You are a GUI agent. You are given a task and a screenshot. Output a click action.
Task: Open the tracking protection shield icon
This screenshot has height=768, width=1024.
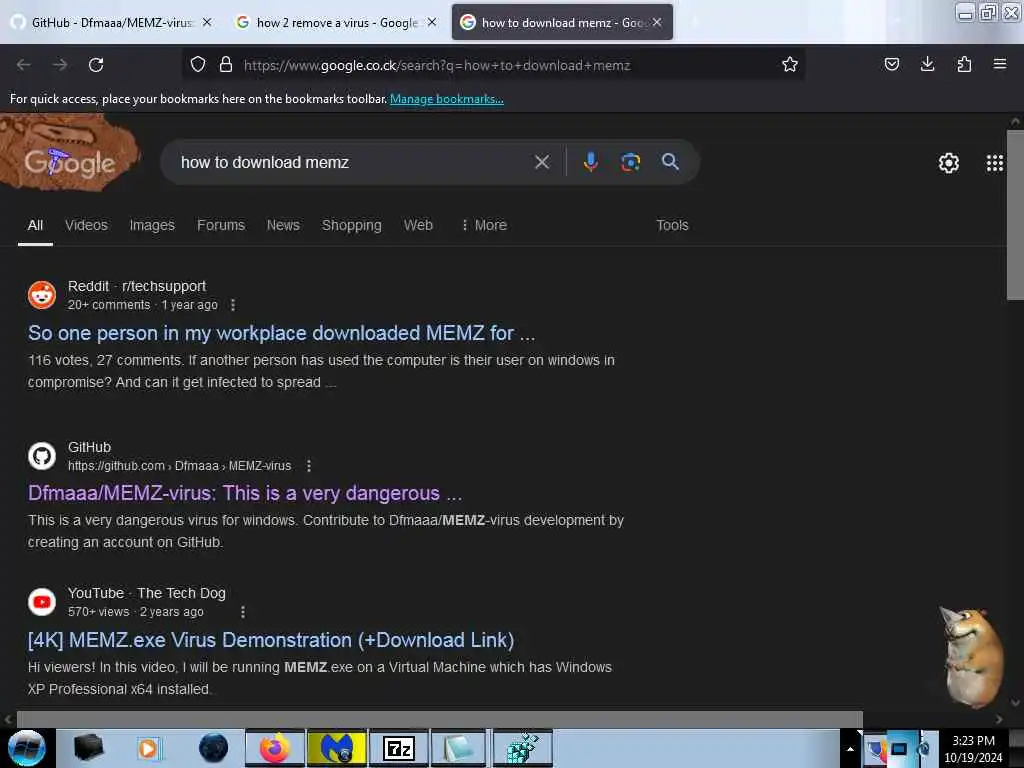[198, 64]
